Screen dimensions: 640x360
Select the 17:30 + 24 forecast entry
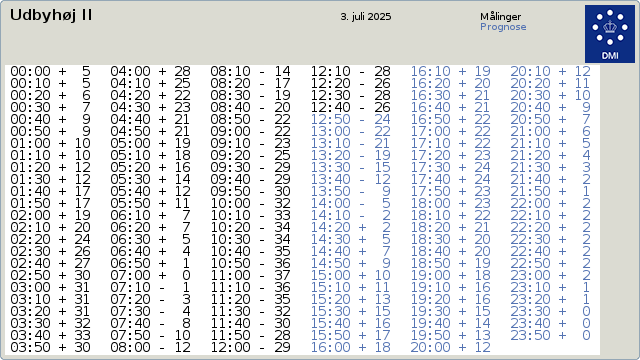tap(450, 167)
